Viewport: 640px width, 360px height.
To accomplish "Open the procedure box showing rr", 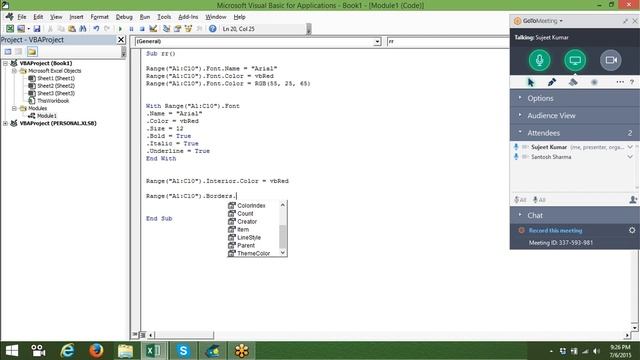I will [x=447, y=41].
